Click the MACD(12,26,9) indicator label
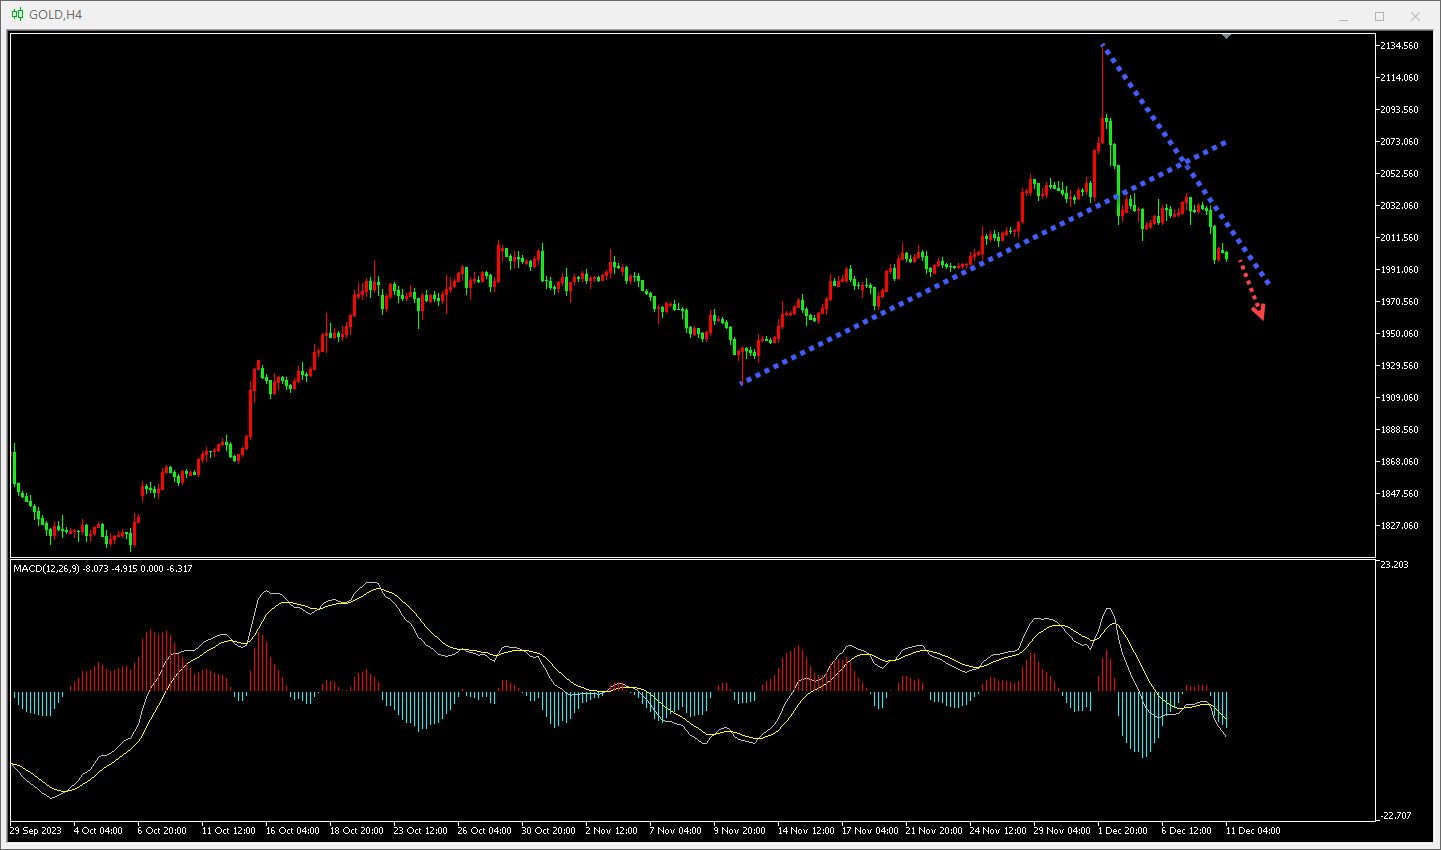This screenshot has width=1441, height=850. (102, 569)
